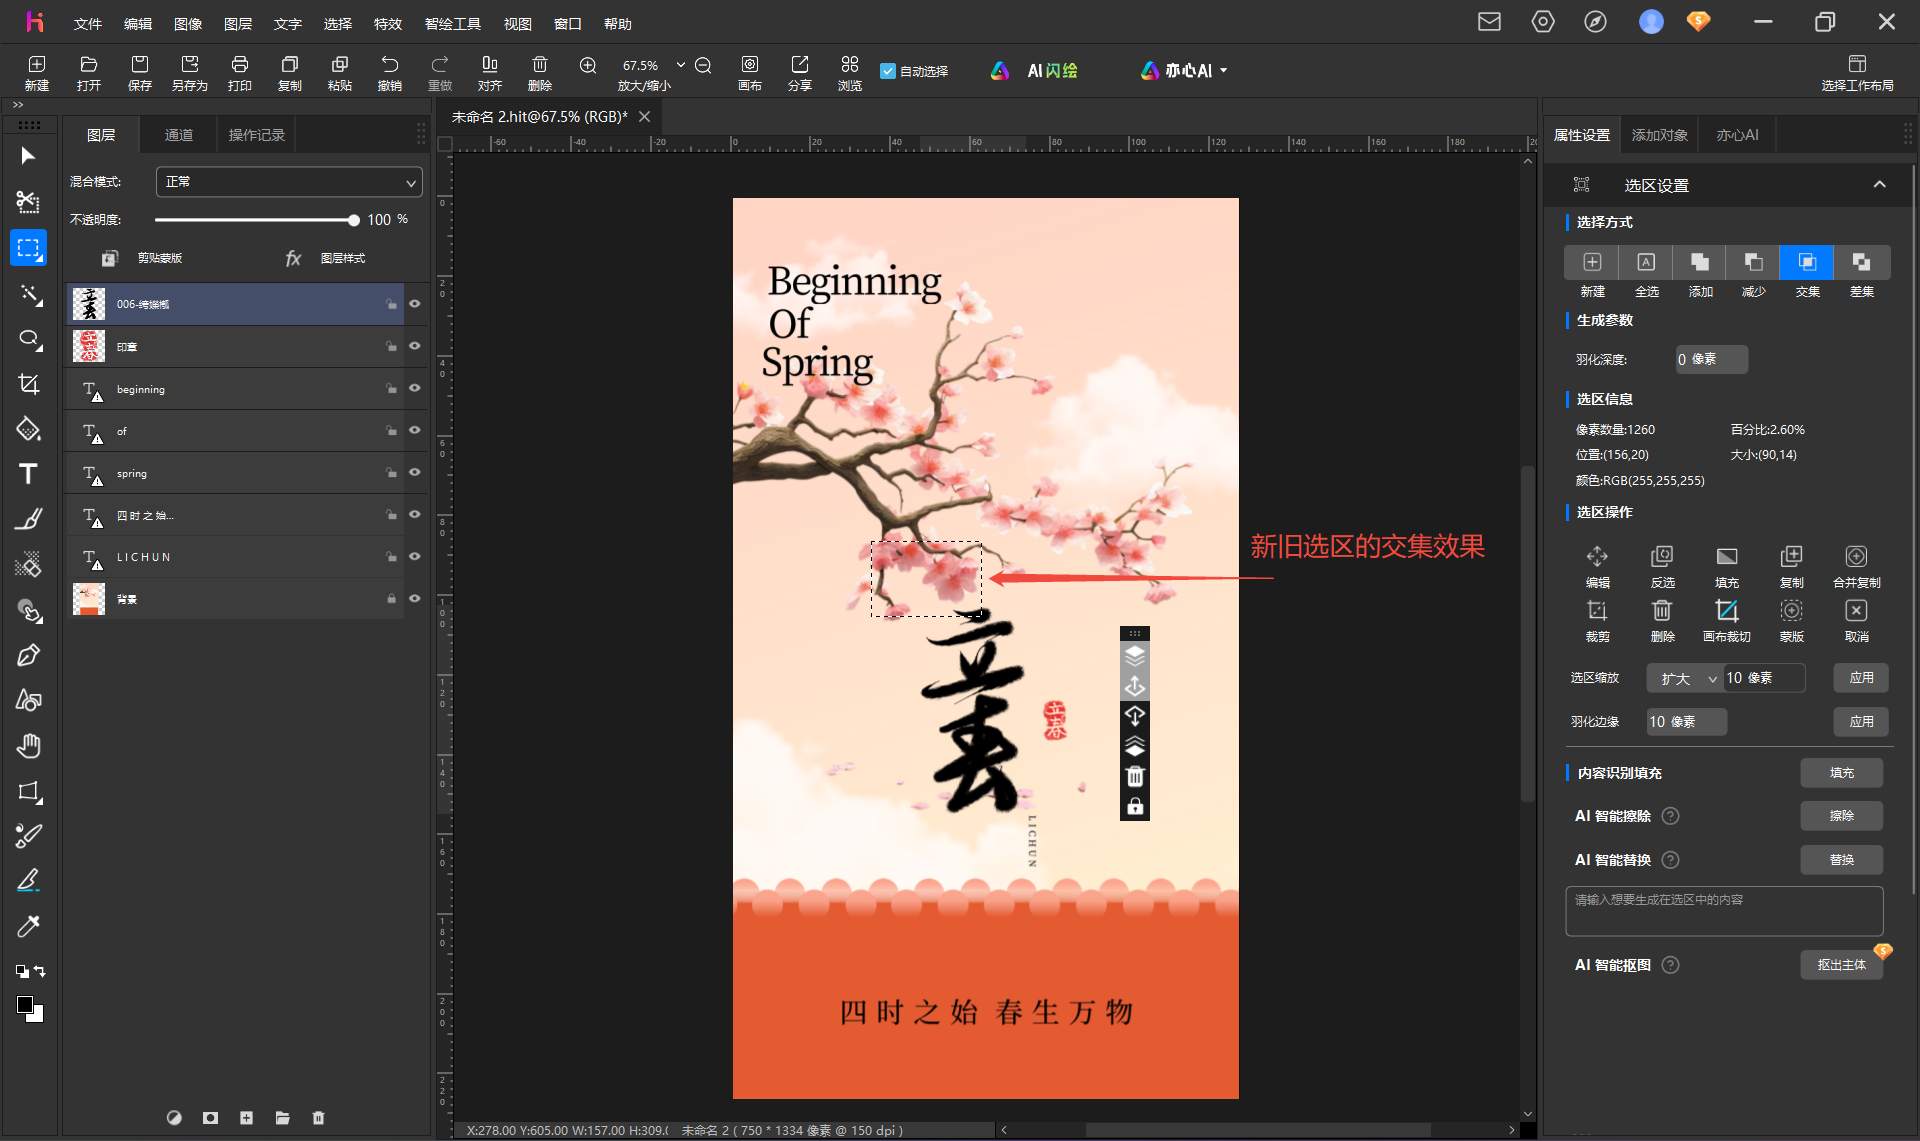Click the zoom in magnifier icon
This screenshot has width=1920, height=1141.
588,65
